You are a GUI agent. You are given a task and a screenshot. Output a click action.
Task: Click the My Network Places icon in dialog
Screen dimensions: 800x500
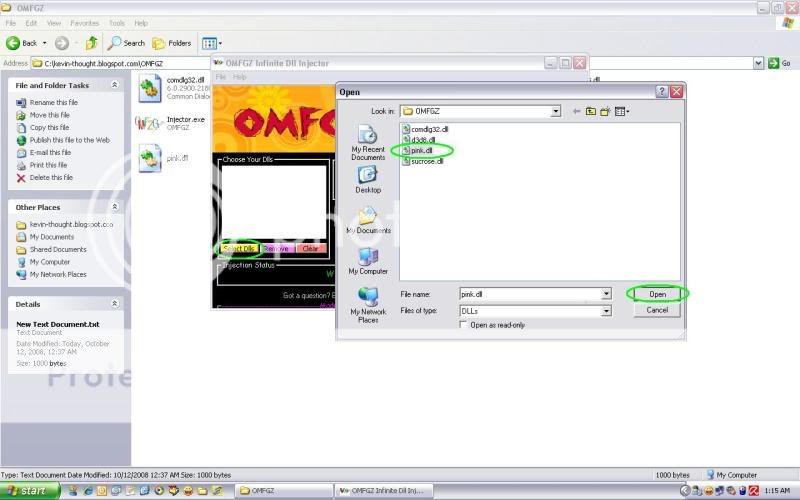(x=367, y=298)
